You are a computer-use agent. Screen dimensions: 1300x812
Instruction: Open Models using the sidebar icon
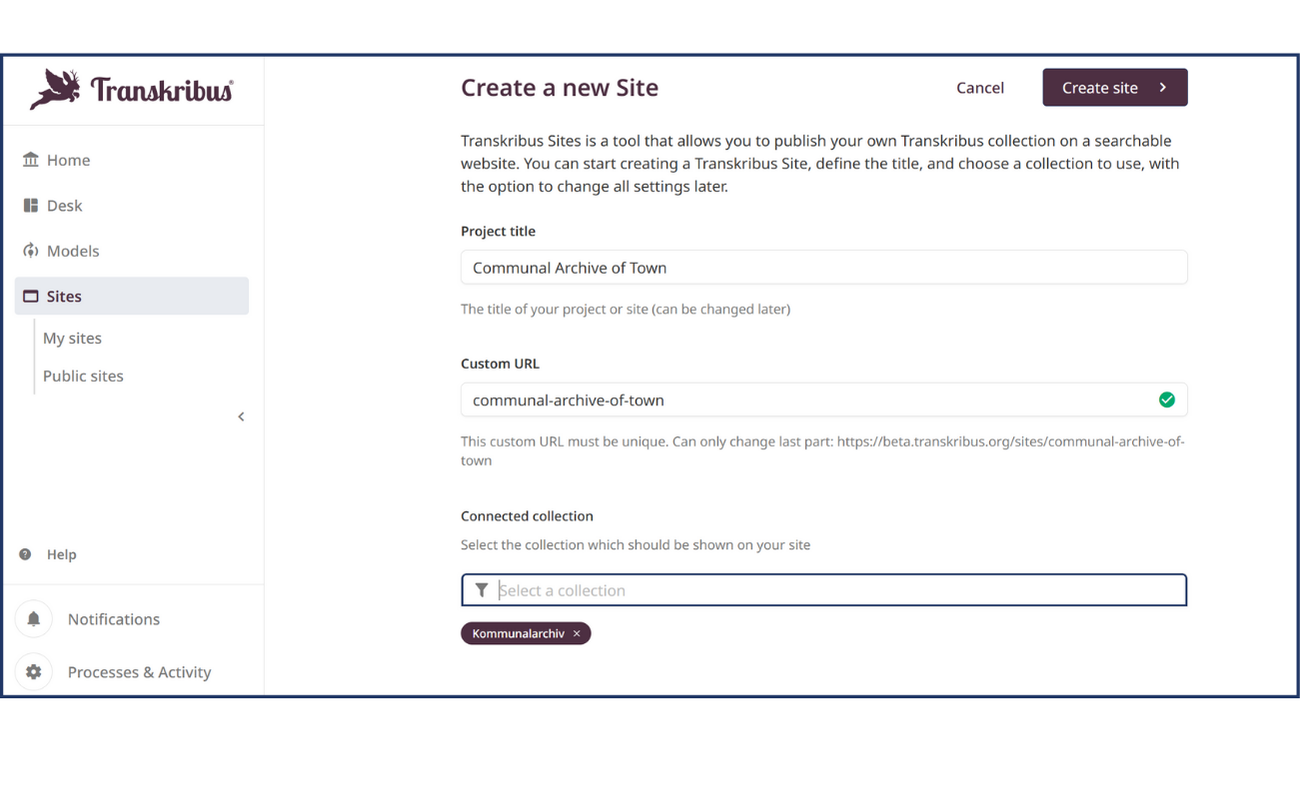click(x=30, y=250)
